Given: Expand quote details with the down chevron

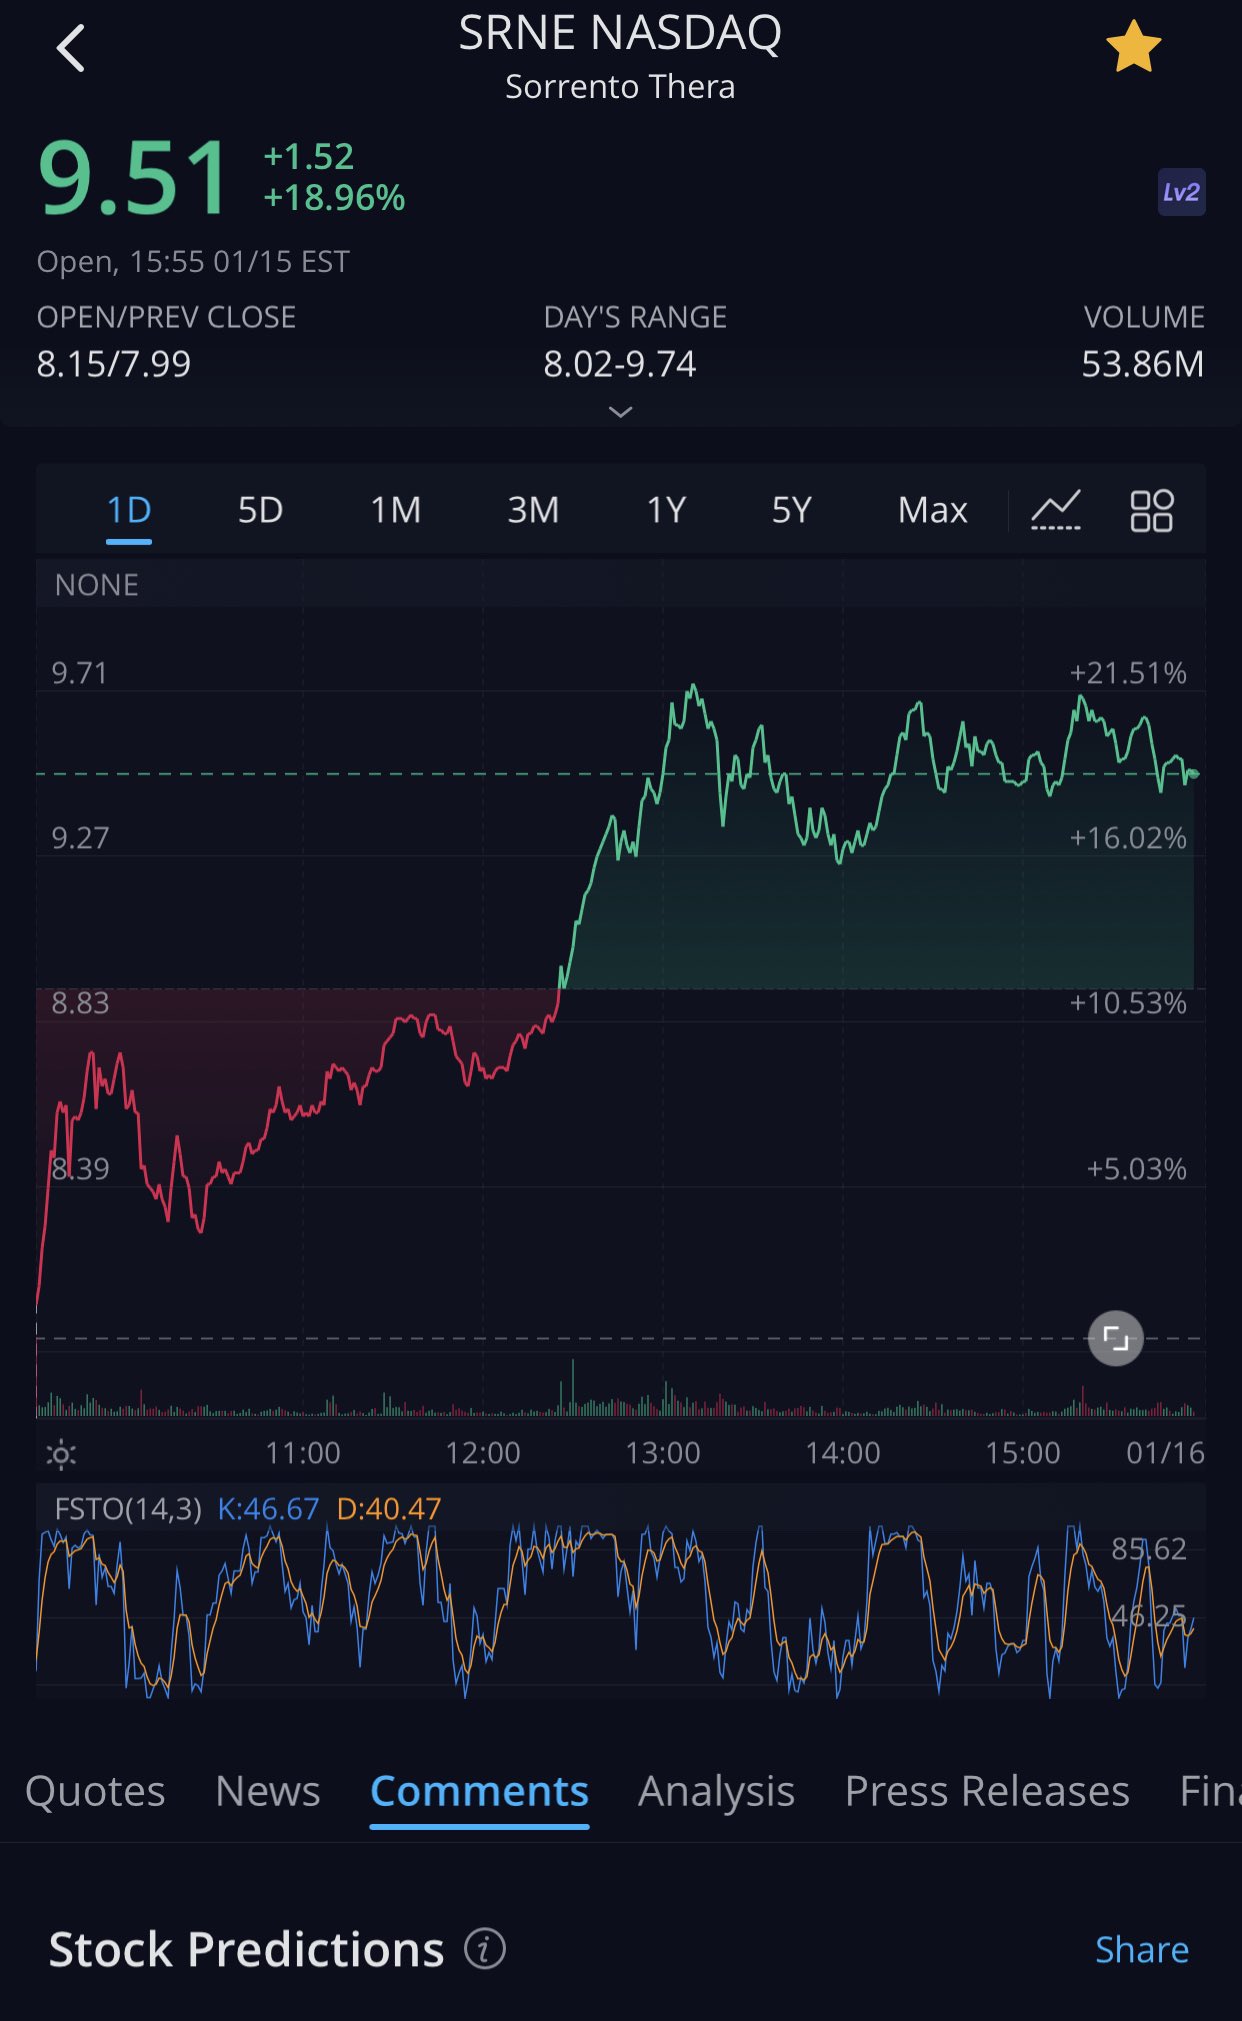Looking at the screenshot, I should pyautogui.click(x=620, y=412).
